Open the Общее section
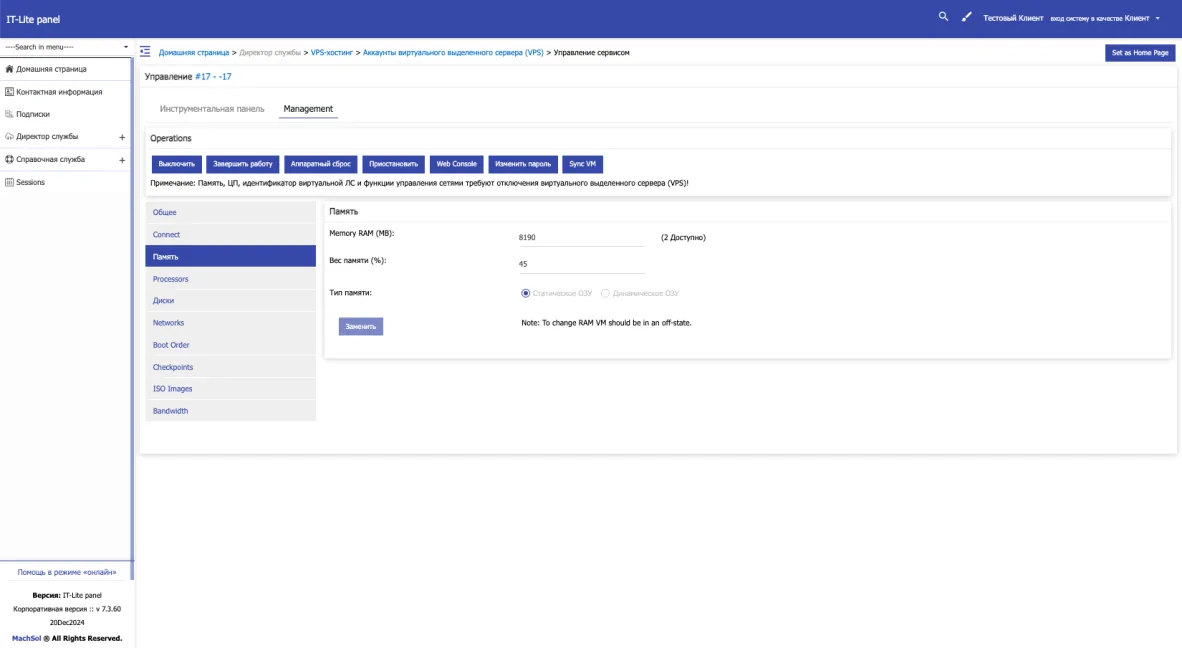Image resolution: width=1182 pixels, height=648 pixels. tap(231, 212)
